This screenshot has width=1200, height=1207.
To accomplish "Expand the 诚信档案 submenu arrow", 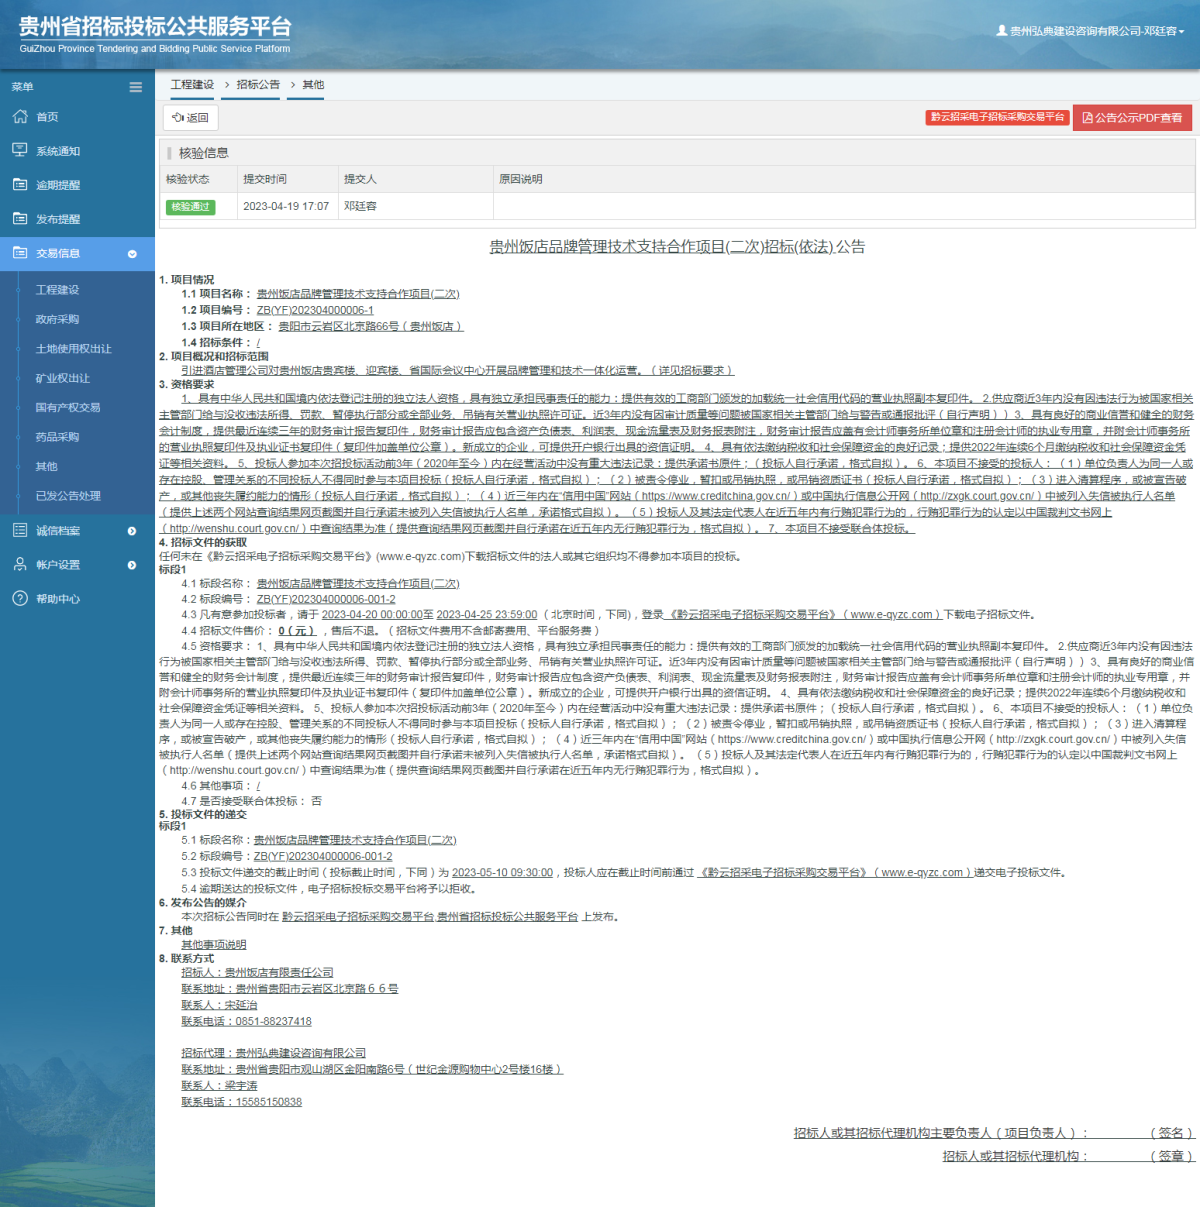I will click(132, 531).
